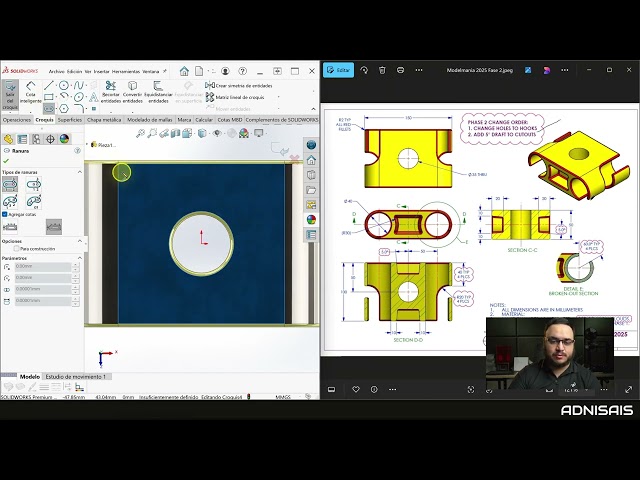Image resolution: width=640 pixels, height=480 pixels.
Task: Open the user account icon in SolidWorks
Action: [x=225, y=71]
